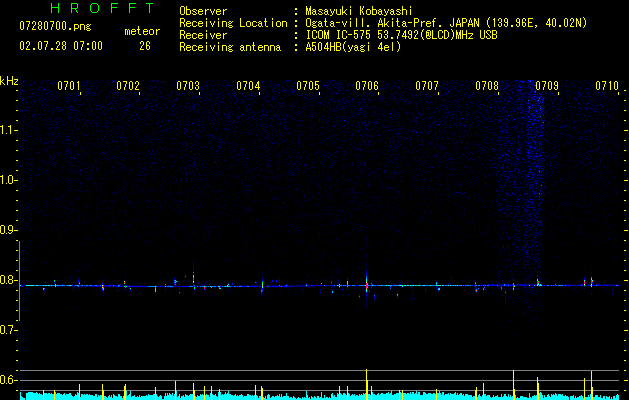
Task: Click the Receiving Location label
Action: 233,23
